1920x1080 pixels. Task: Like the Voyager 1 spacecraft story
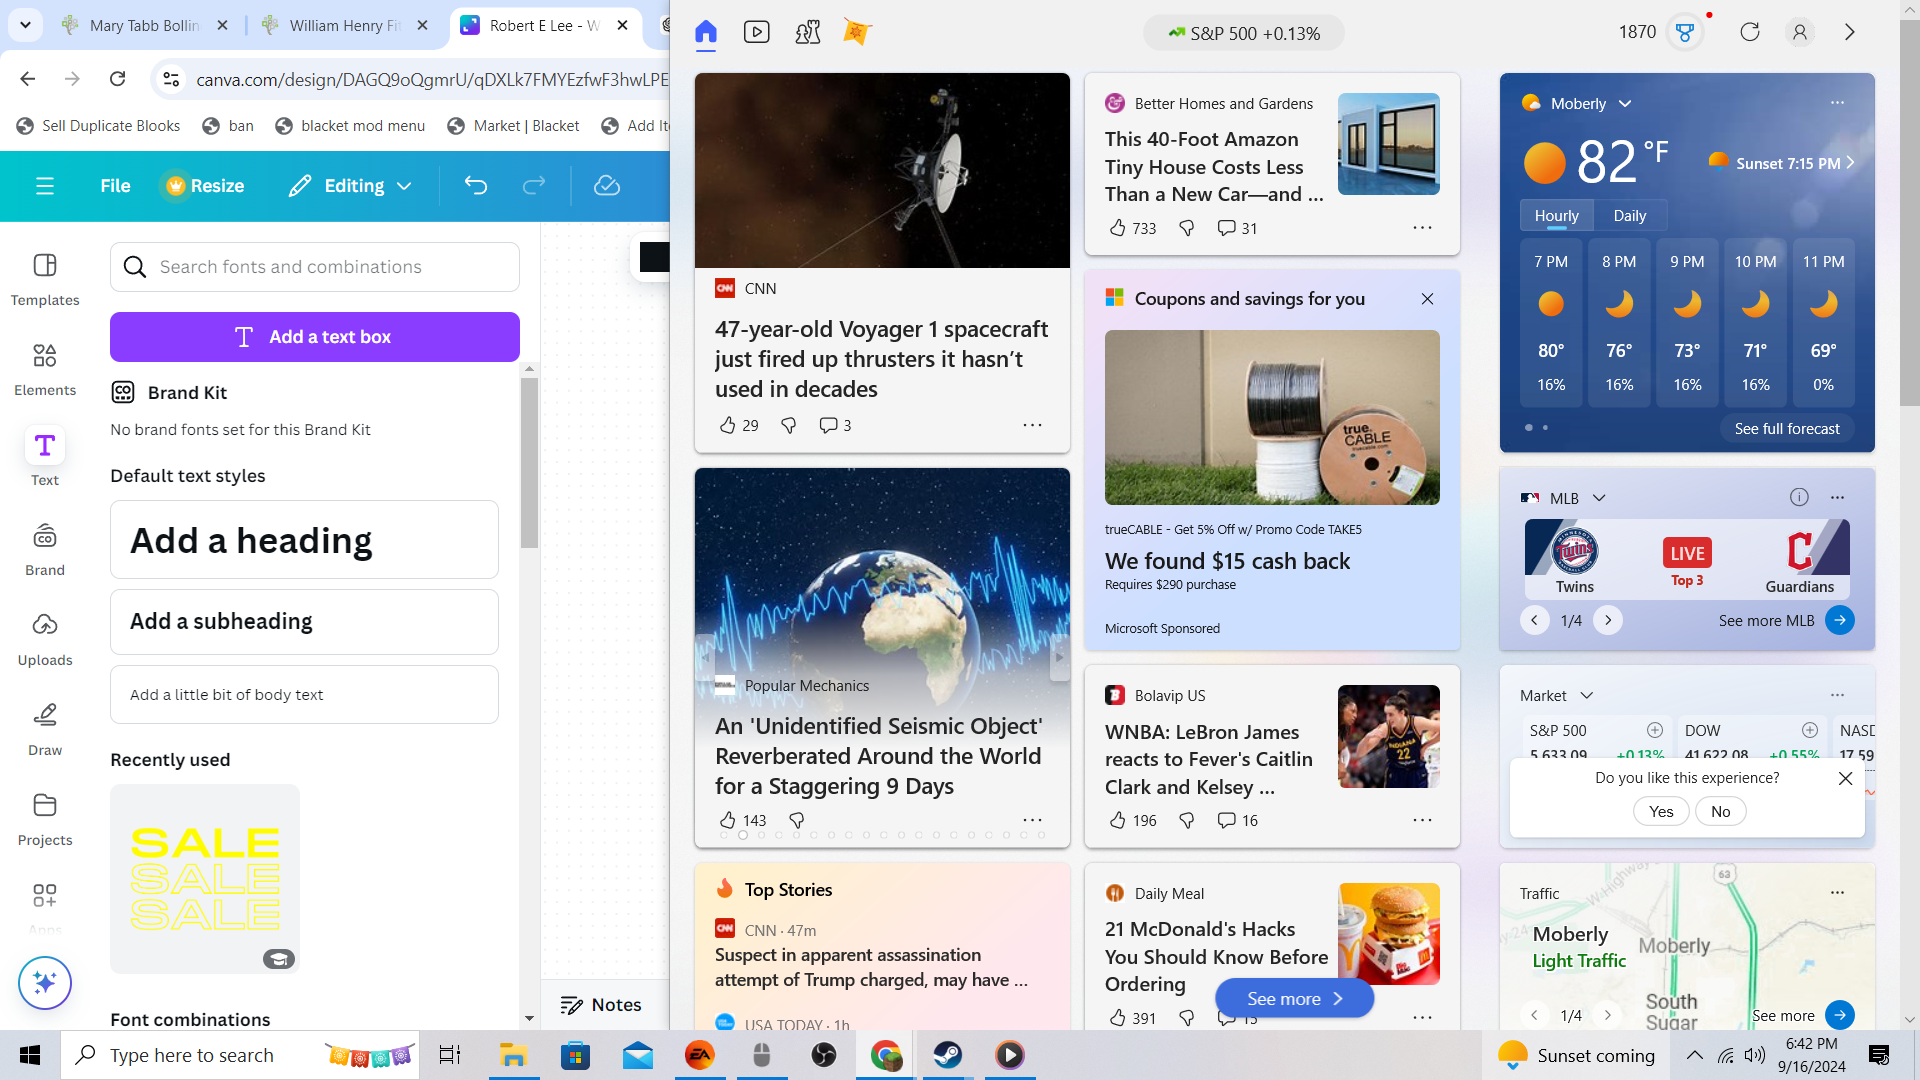[x=727, y=425]
